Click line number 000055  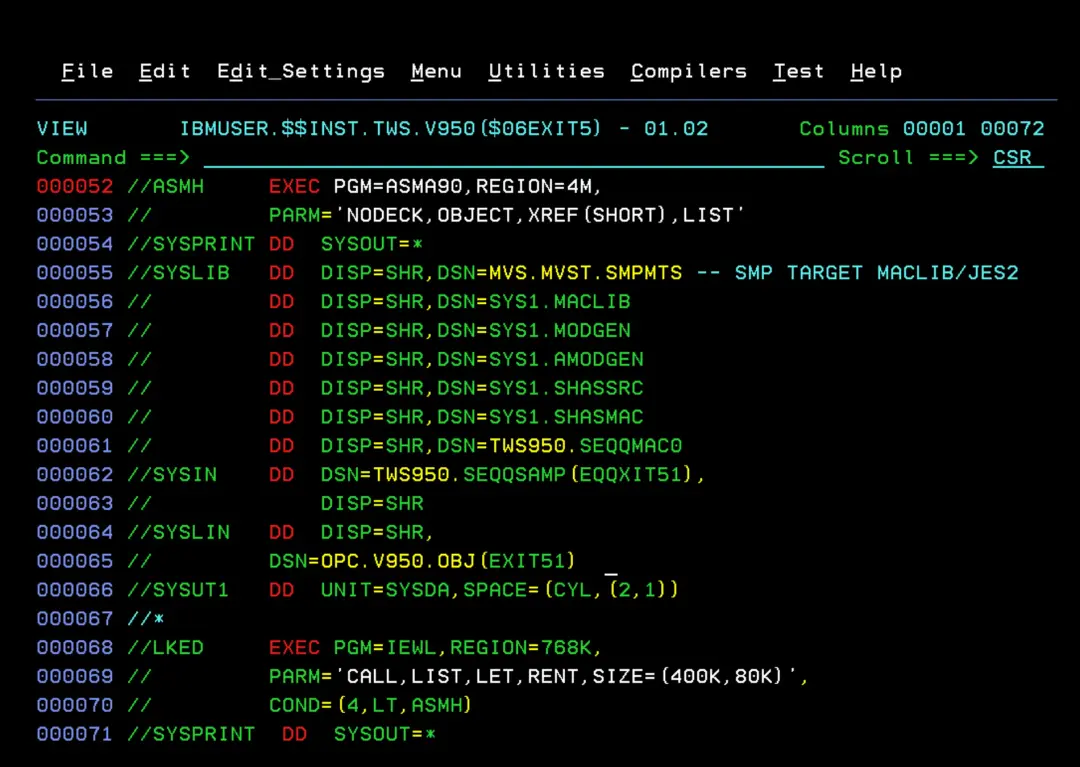pos(74,273)
